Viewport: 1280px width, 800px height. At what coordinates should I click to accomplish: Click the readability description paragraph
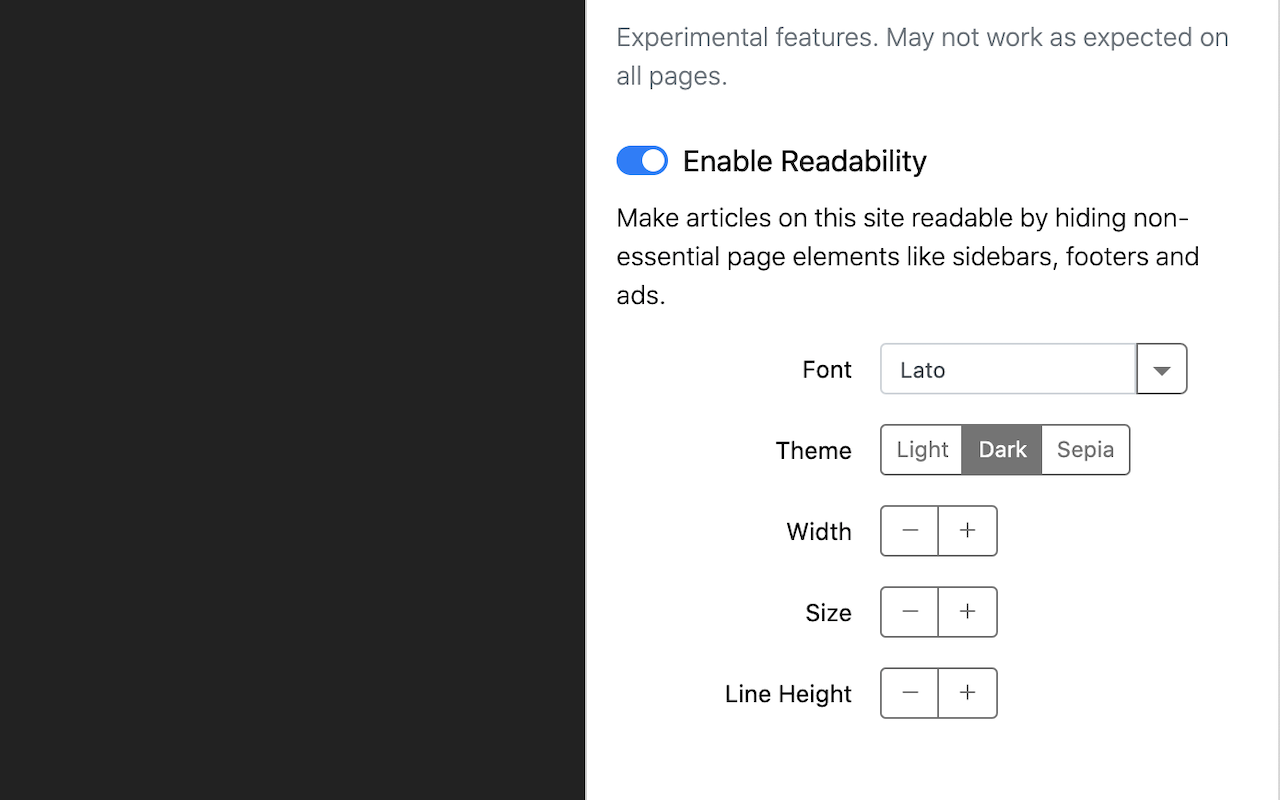(x=907, y=256)
